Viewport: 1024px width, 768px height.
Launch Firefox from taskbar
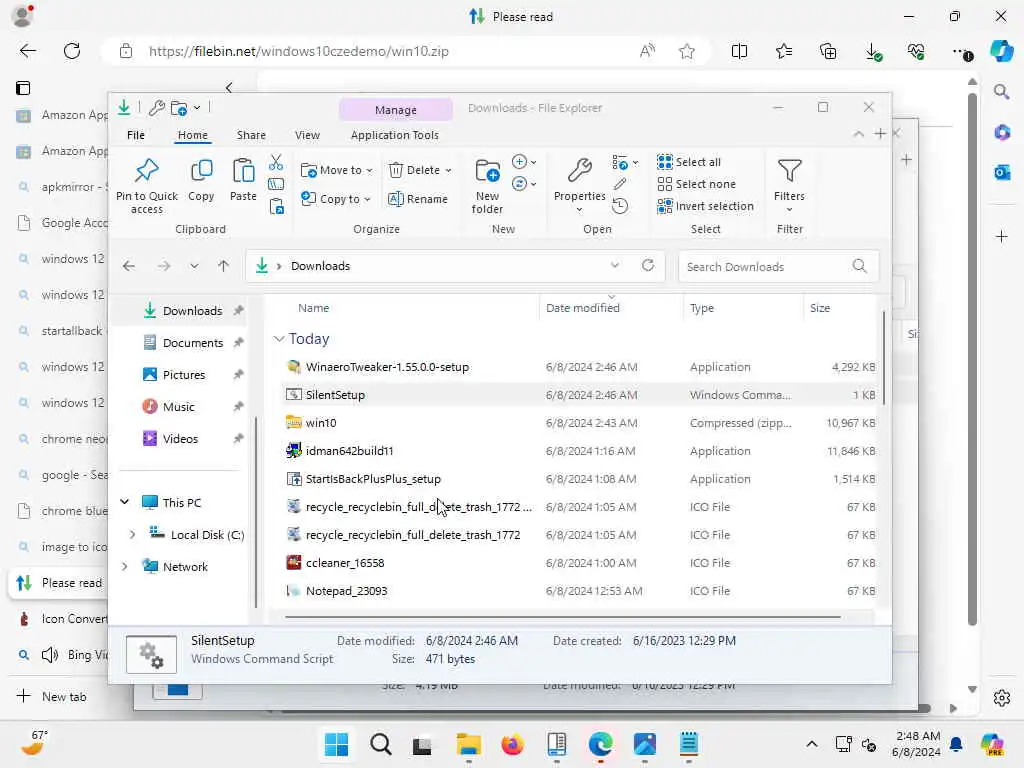click(x=512, y=744)
